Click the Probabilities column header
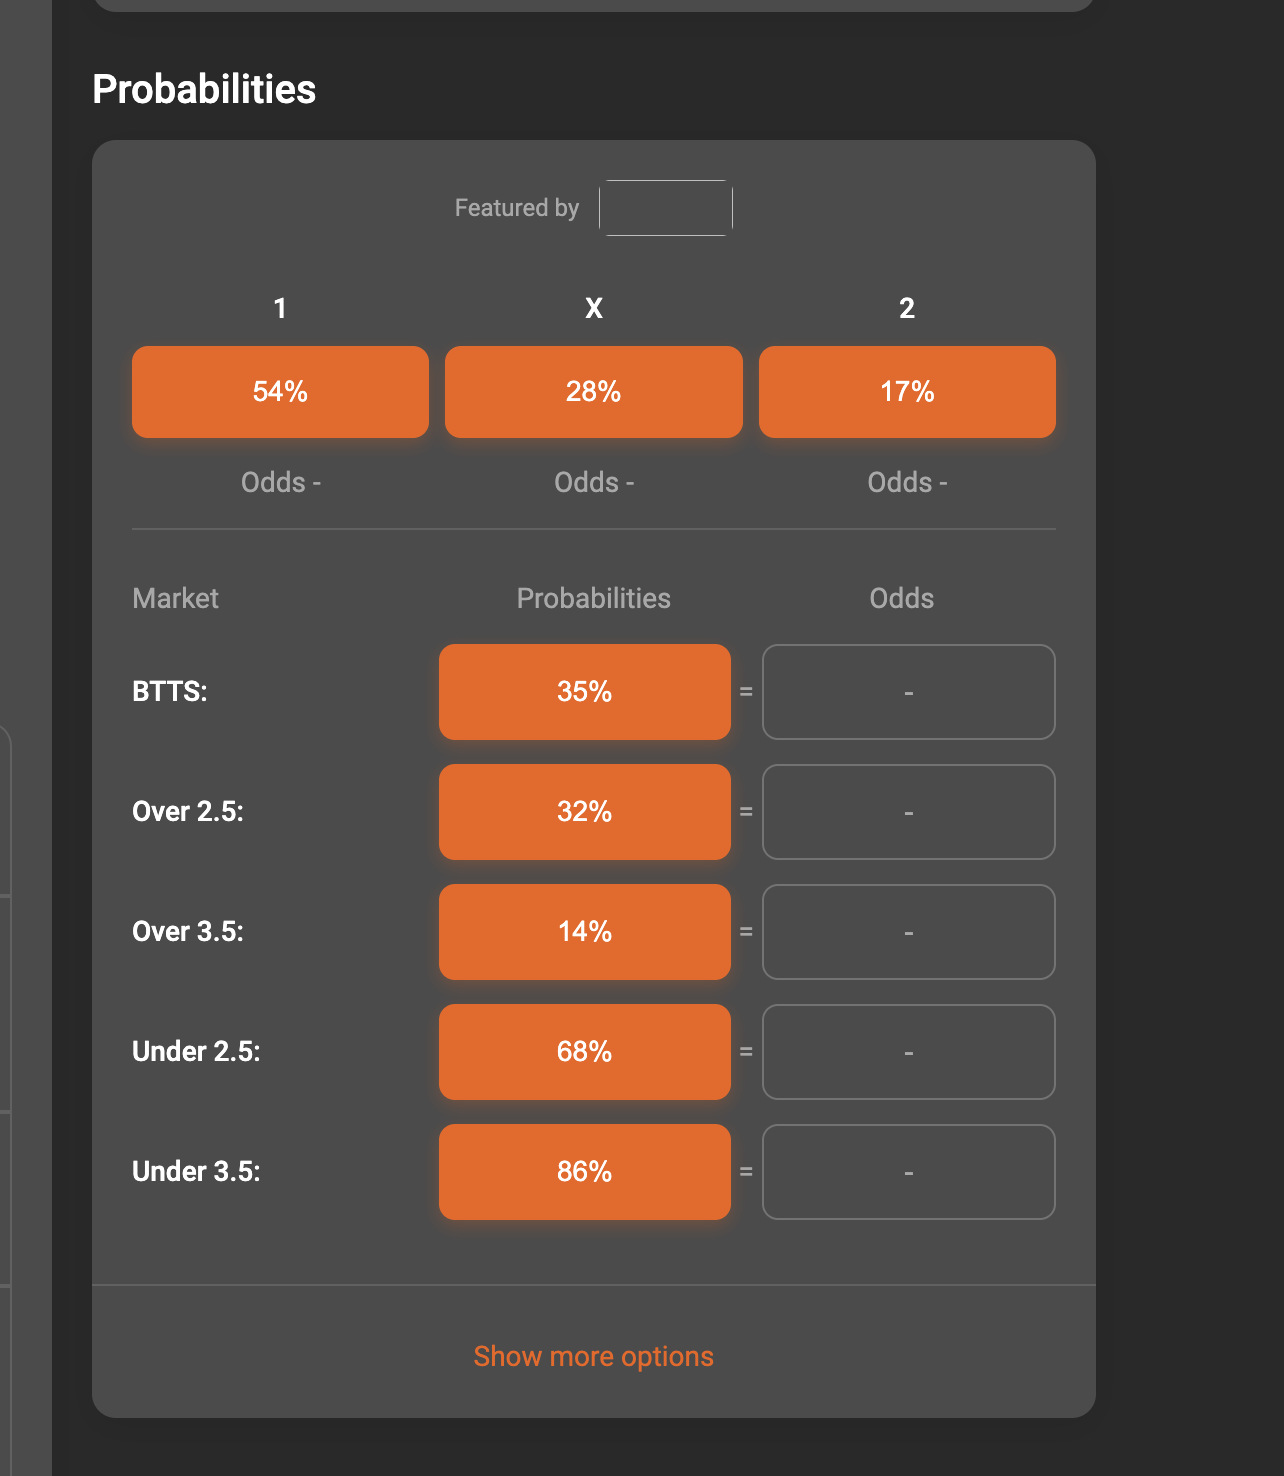Viewport: 1284px width, 1476px height. tap(593, 597)
